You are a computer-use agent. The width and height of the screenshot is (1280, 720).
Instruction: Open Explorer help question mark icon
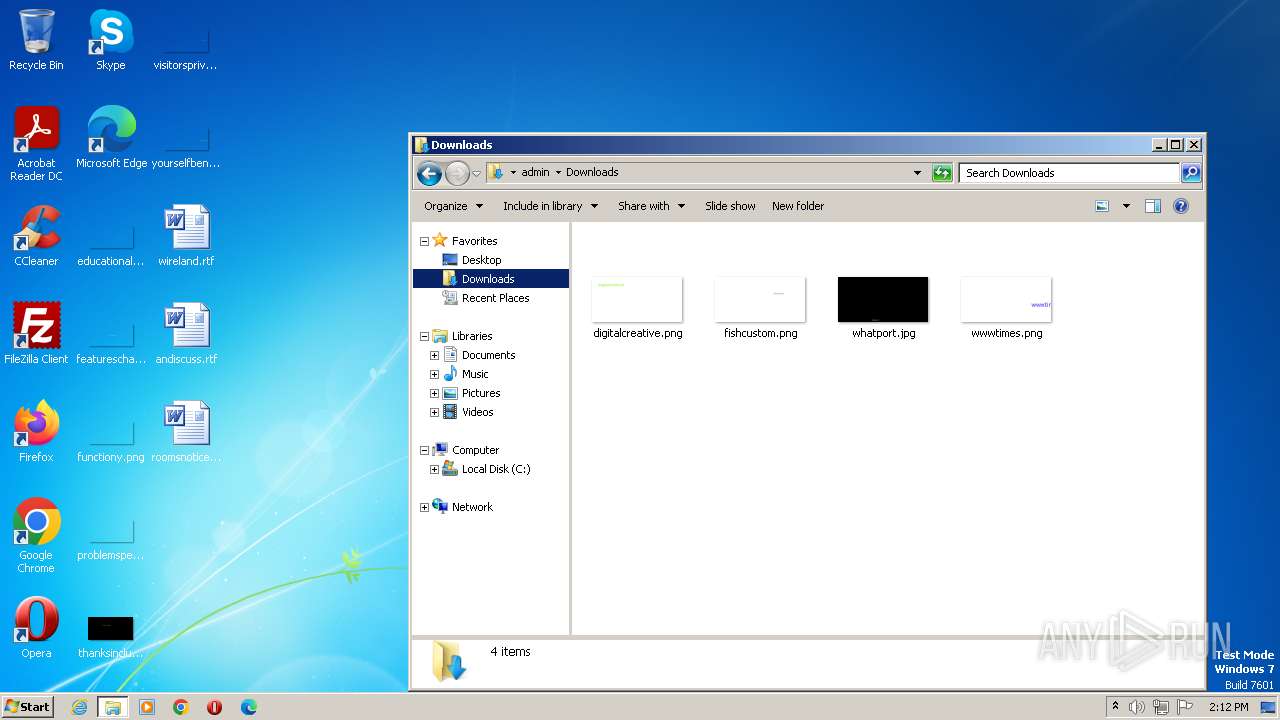(1180, 206)
